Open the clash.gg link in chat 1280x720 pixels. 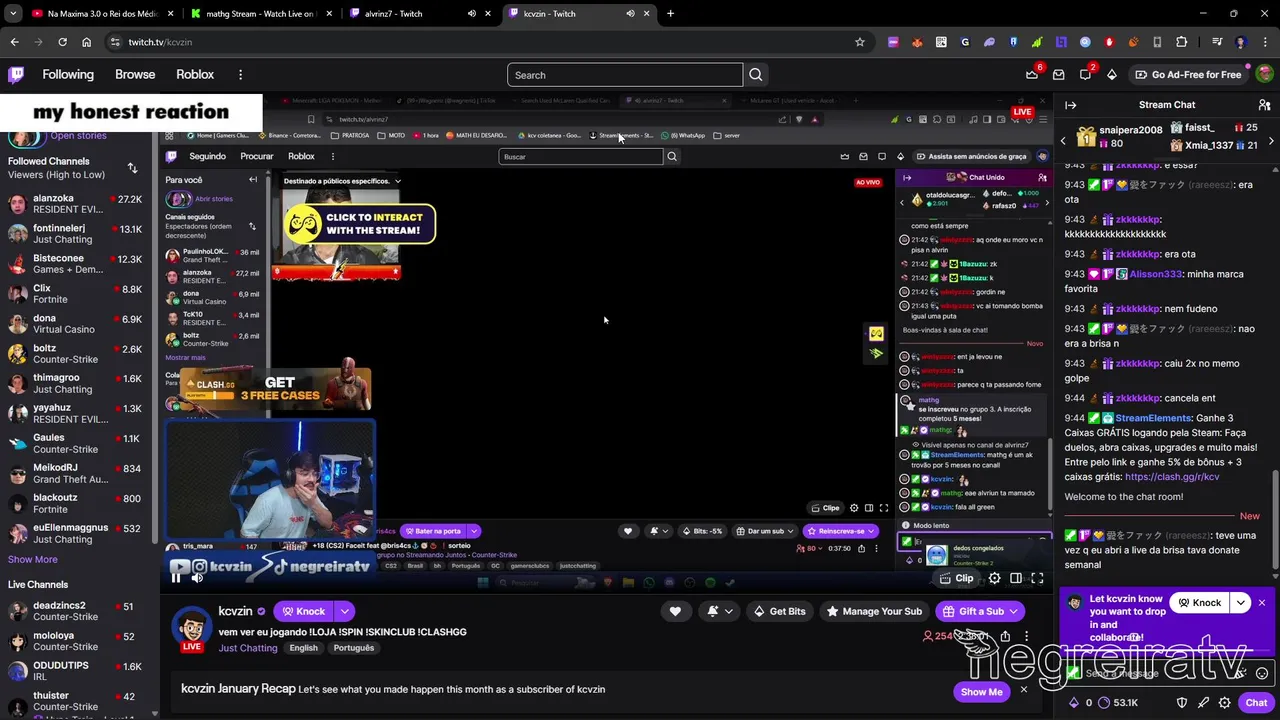(x=1171, y=477)
